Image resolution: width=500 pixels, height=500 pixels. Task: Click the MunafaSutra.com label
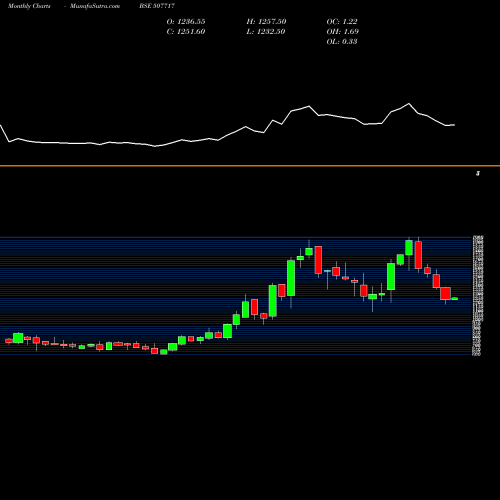[95, 6]
